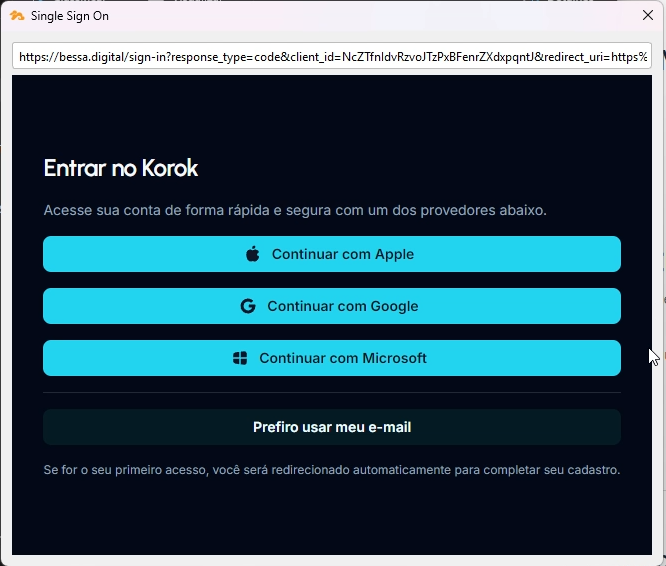Continue with Microsoft sign-in

332,358
